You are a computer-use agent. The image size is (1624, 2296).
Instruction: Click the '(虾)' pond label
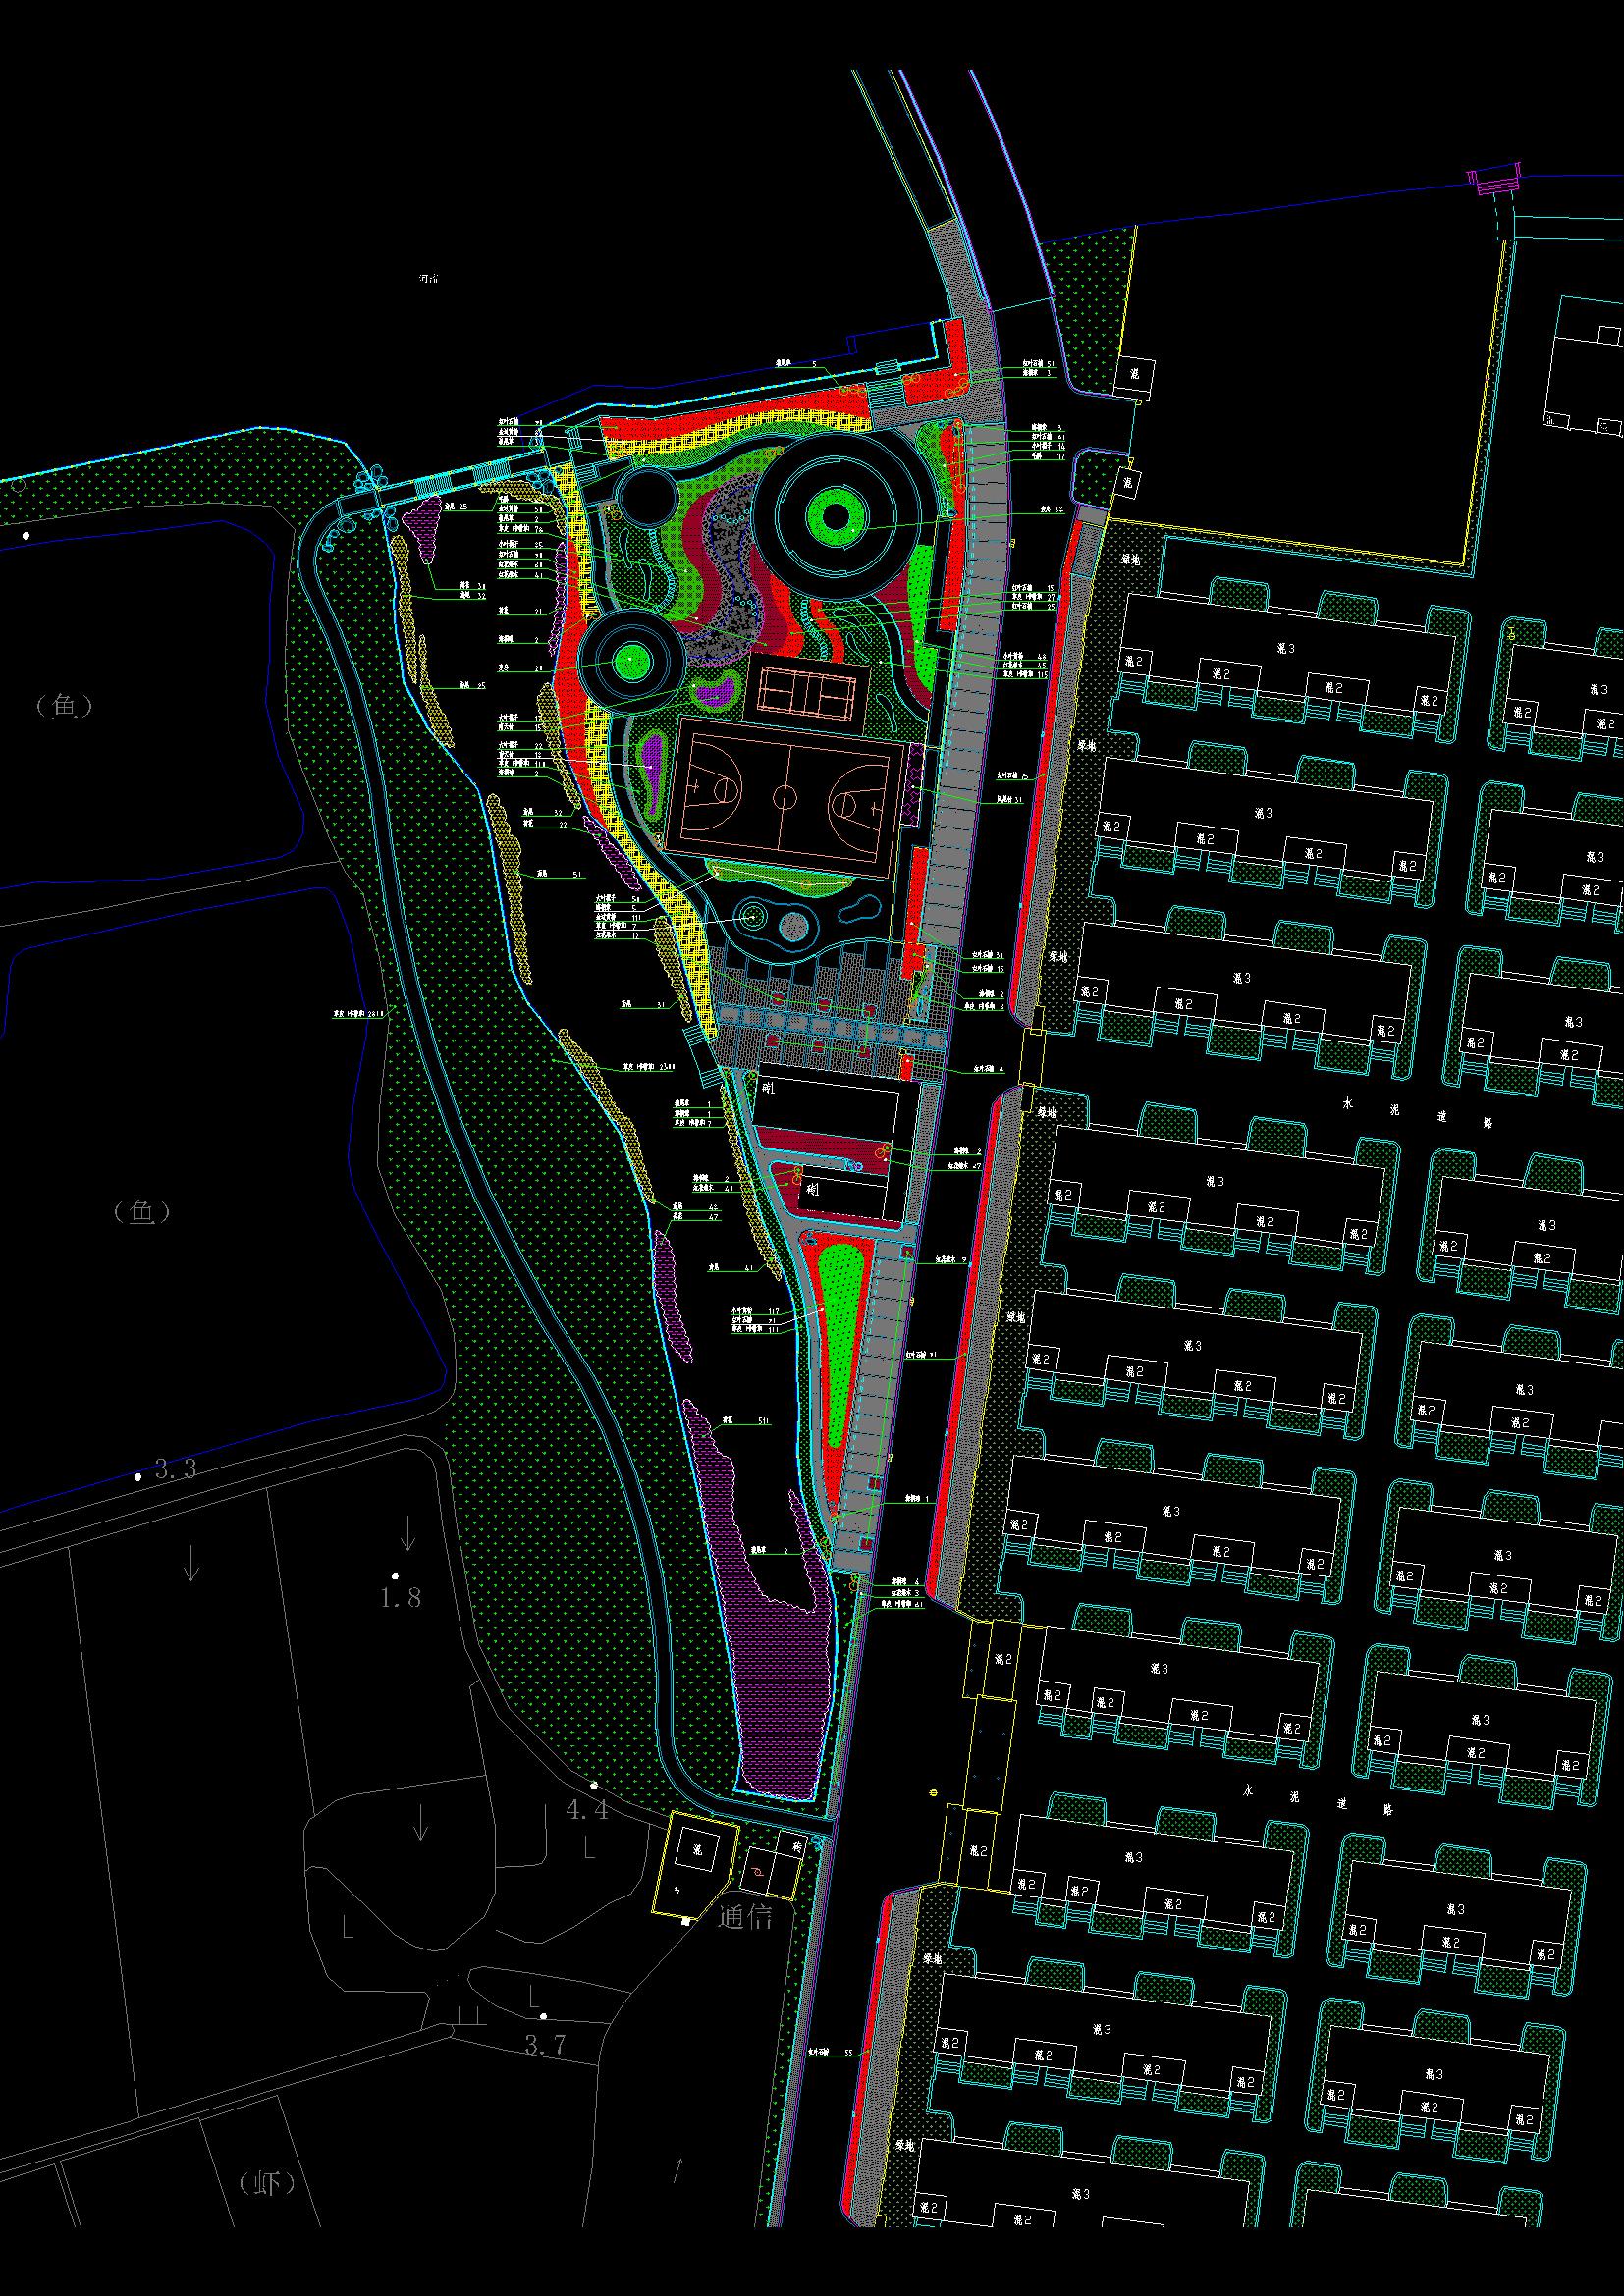tap(268, 2183)
